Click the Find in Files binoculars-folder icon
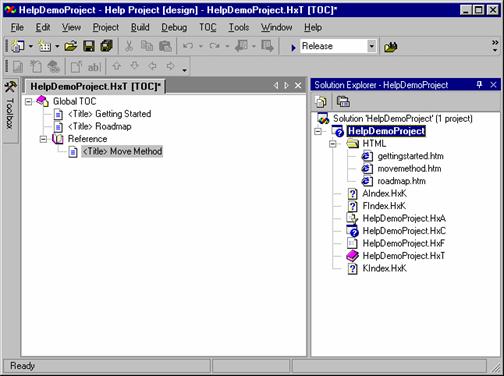 pyautogui.click(x=391, y=47)
